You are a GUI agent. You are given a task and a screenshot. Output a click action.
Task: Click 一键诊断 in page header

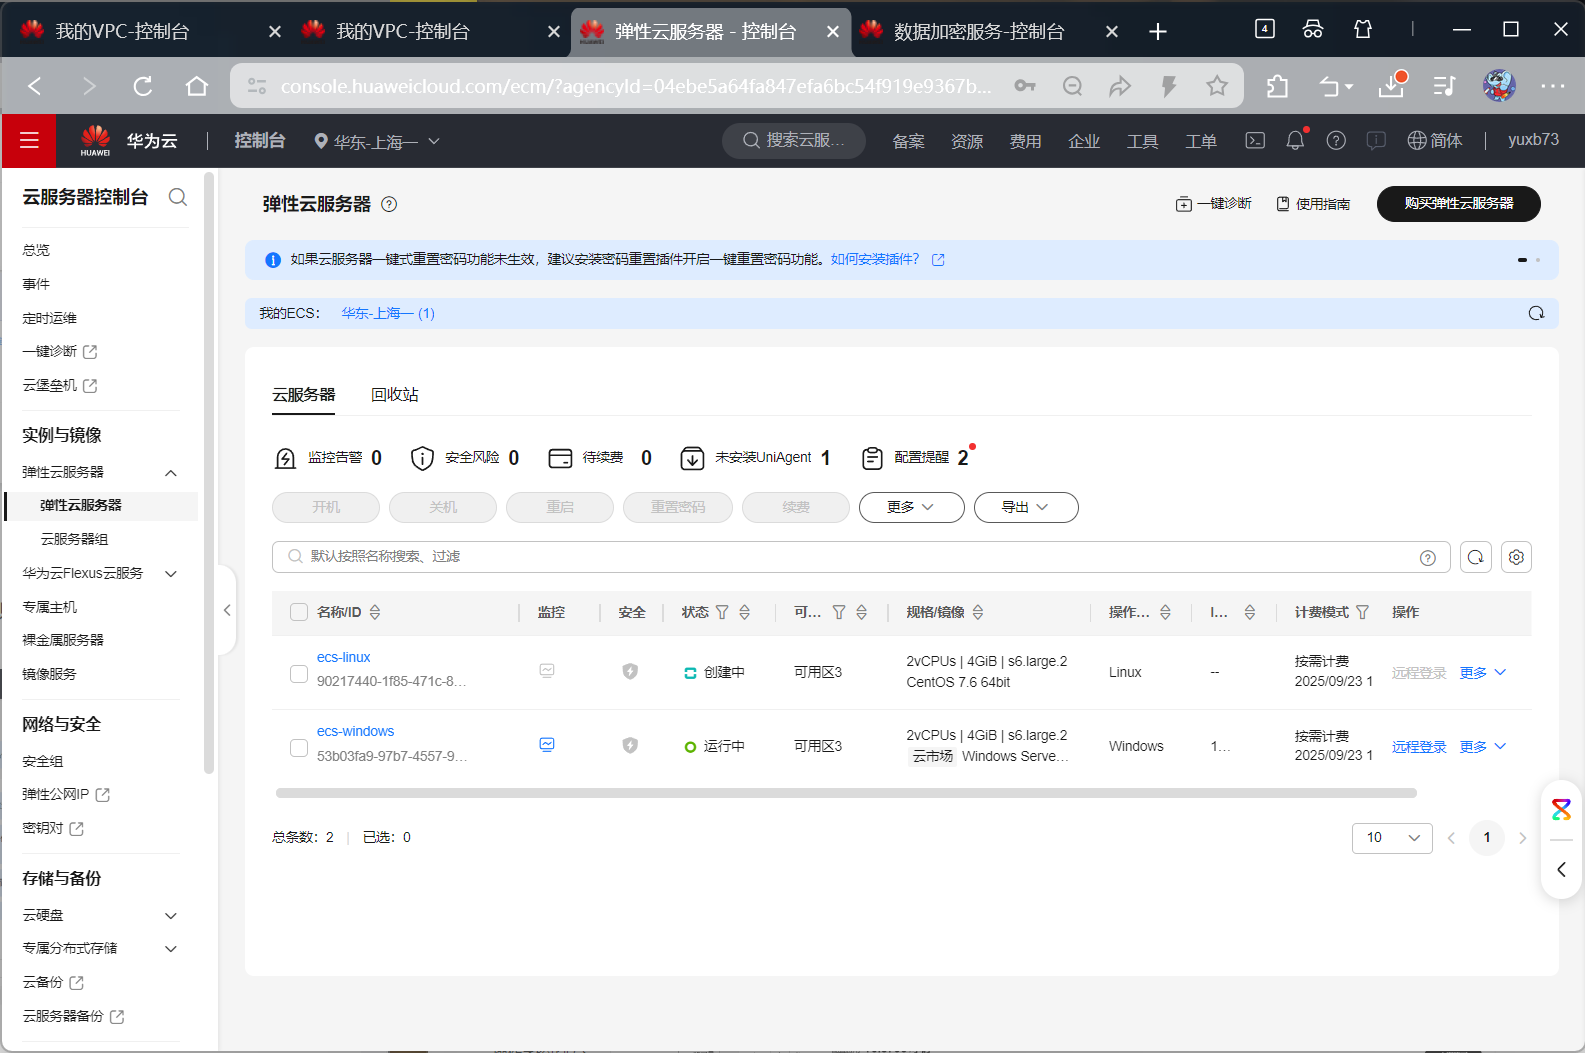[x=1214, y=204]
